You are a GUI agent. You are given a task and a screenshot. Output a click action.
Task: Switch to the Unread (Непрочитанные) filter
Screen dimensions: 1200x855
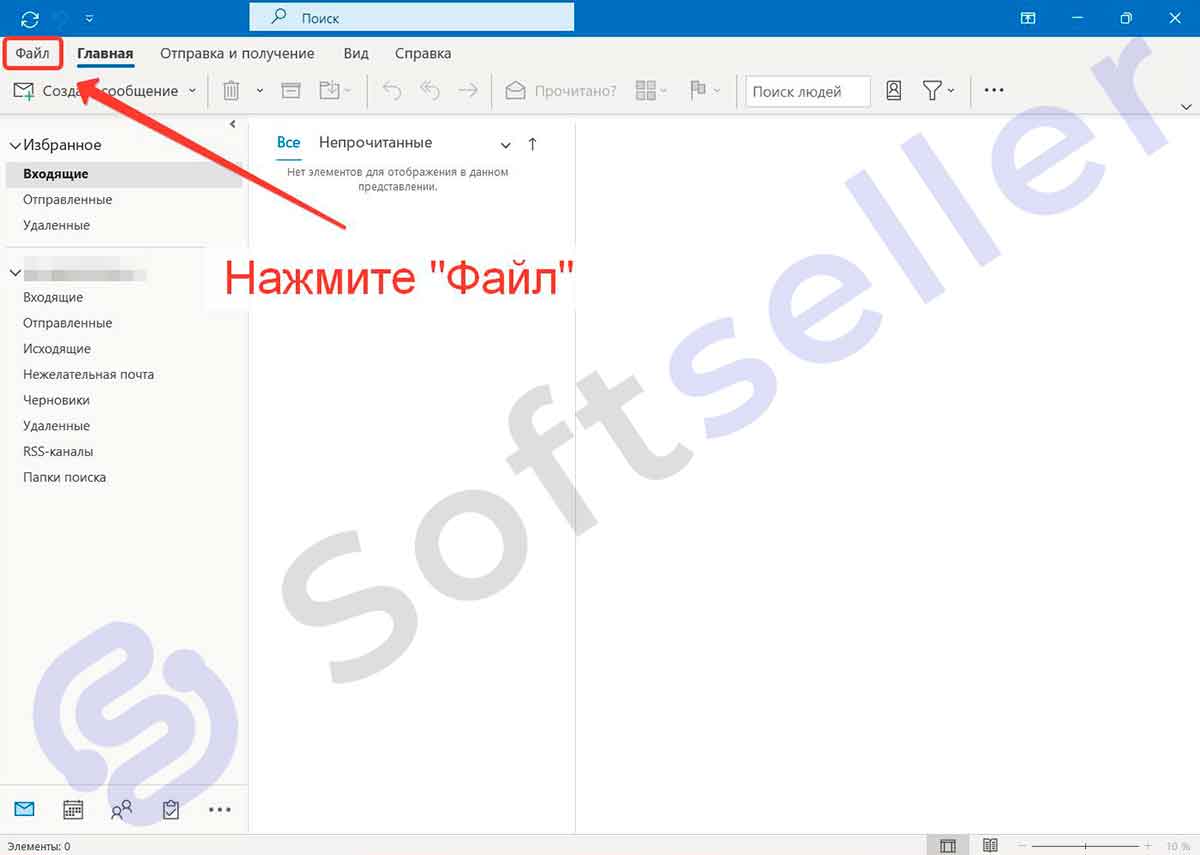[x=375, y=143]
